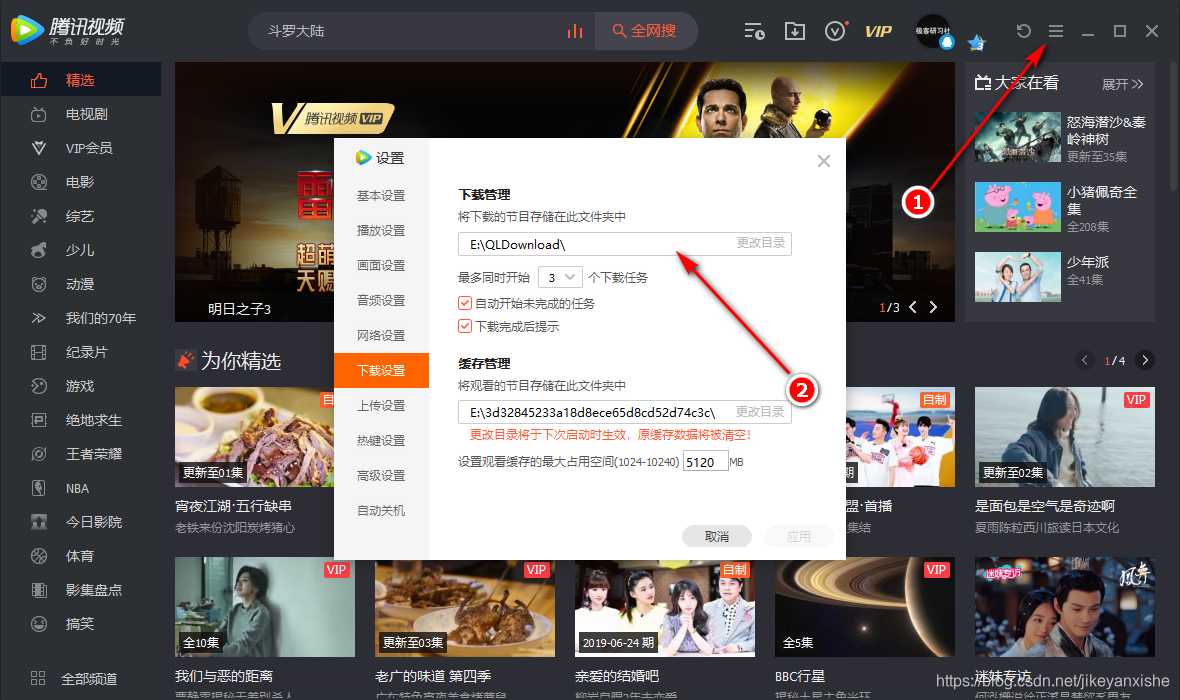This screenshot has height=700, width=1180.
Task: Open 是面包是空气是奇迹啊 video
Action: [1064, 437]
